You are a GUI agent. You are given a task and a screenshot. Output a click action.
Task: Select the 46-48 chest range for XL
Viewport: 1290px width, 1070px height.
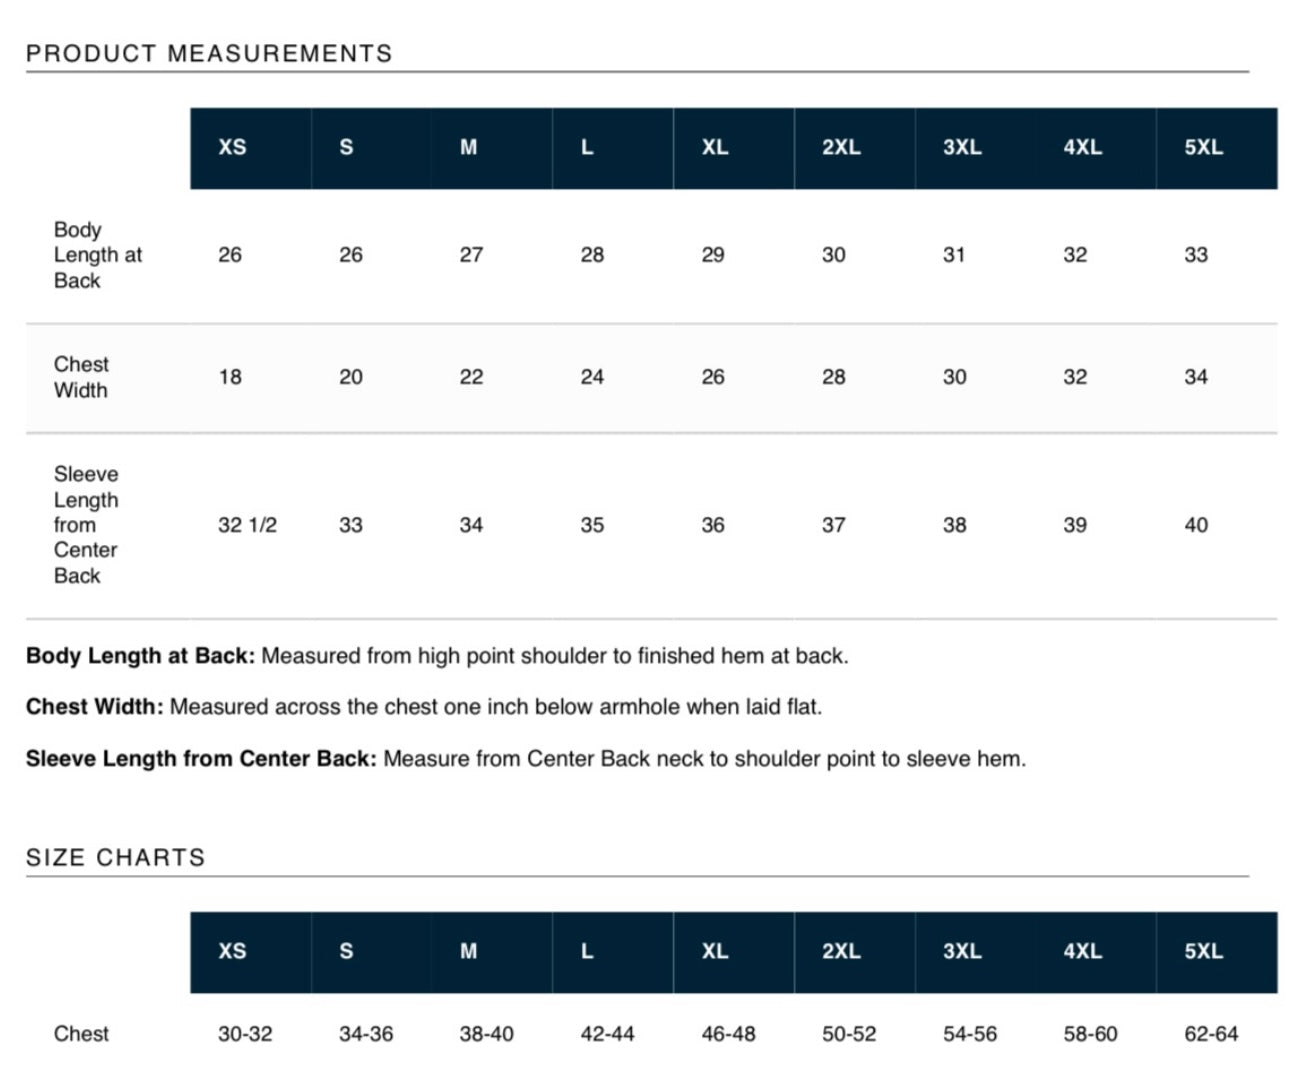(x=728, y=1034)
